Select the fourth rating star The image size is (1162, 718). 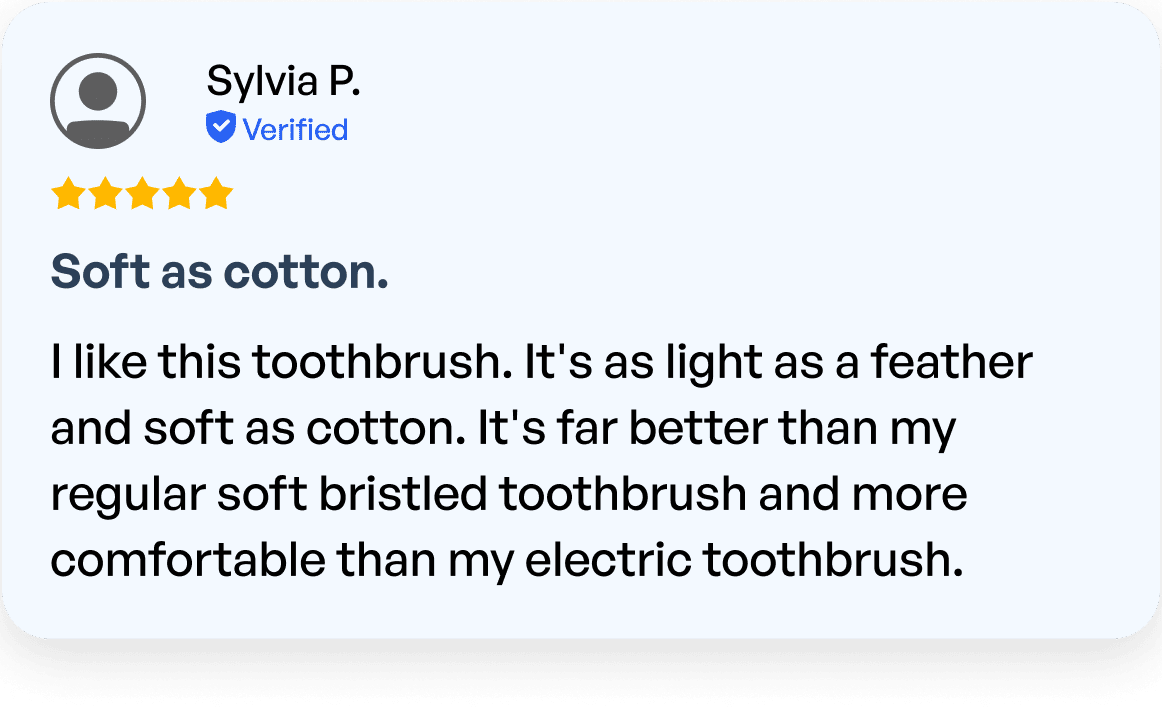[x=179, y=194]
